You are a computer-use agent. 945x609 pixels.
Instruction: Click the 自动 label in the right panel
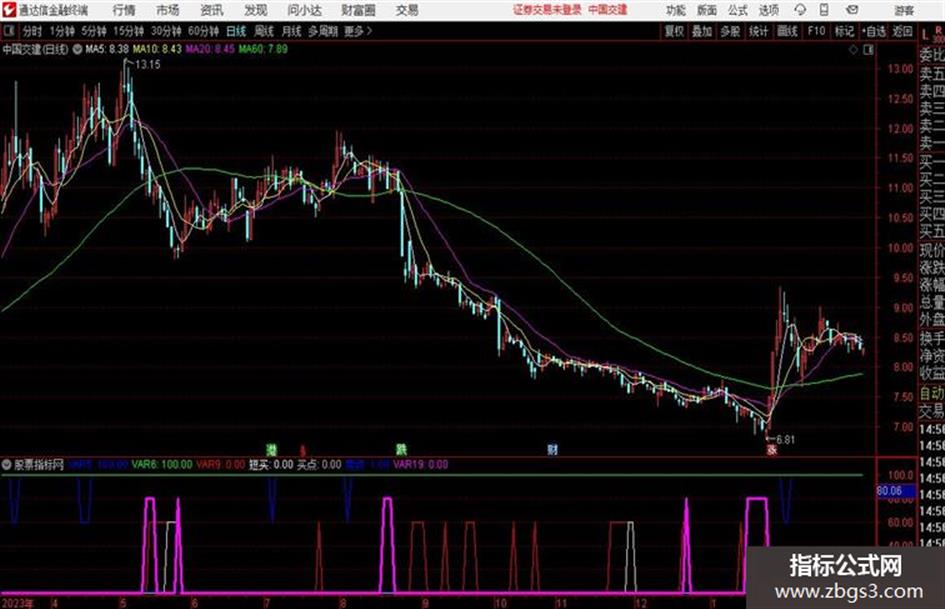932,394
